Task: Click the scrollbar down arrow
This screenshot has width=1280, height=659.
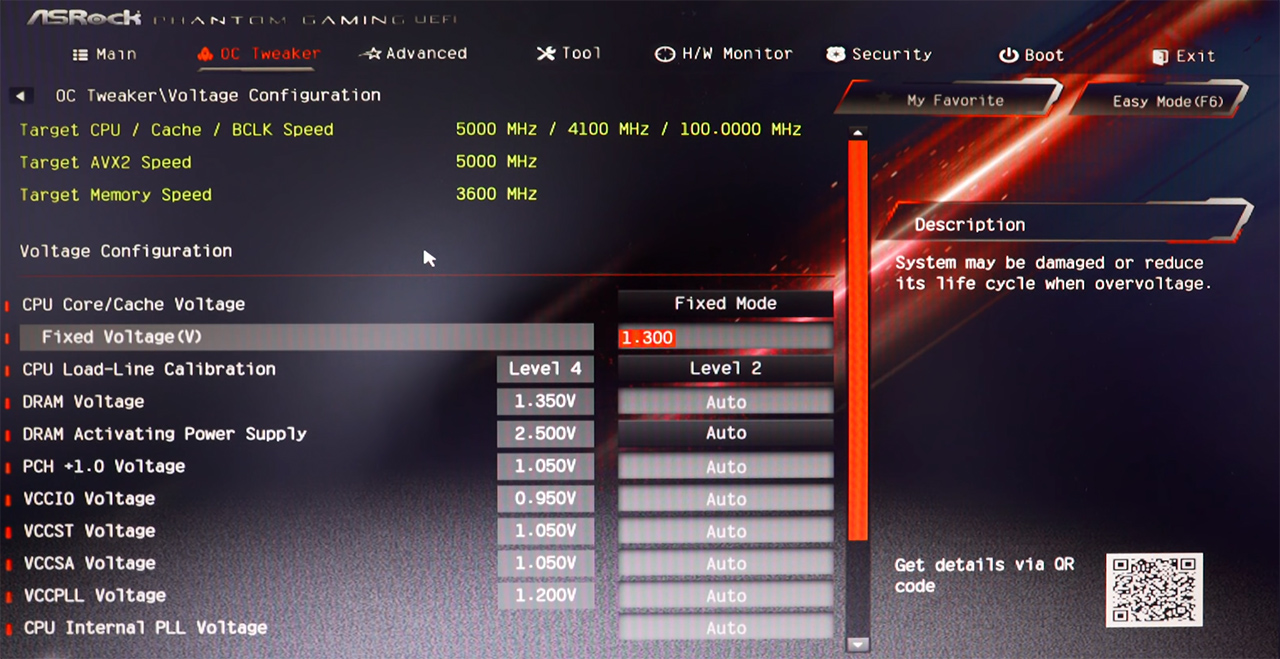Action: click(x=857, y=645)
